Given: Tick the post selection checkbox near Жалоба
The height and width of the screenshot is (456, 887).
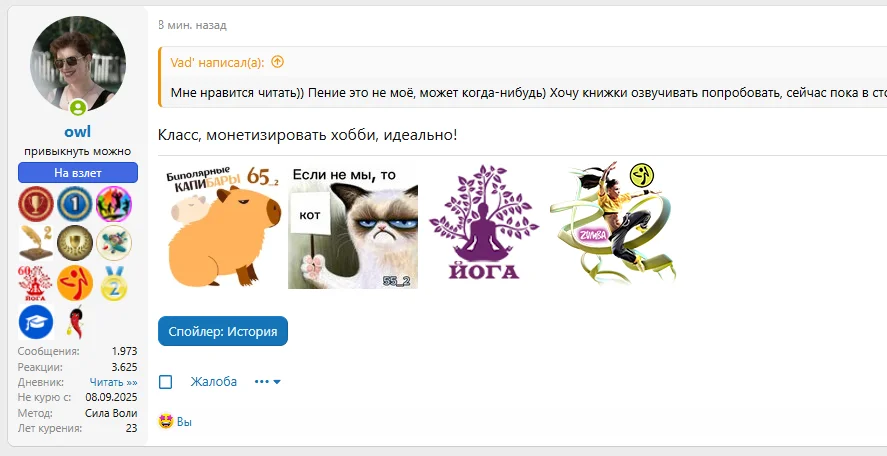Looking at the screenshot, I should tap(165, 382).
